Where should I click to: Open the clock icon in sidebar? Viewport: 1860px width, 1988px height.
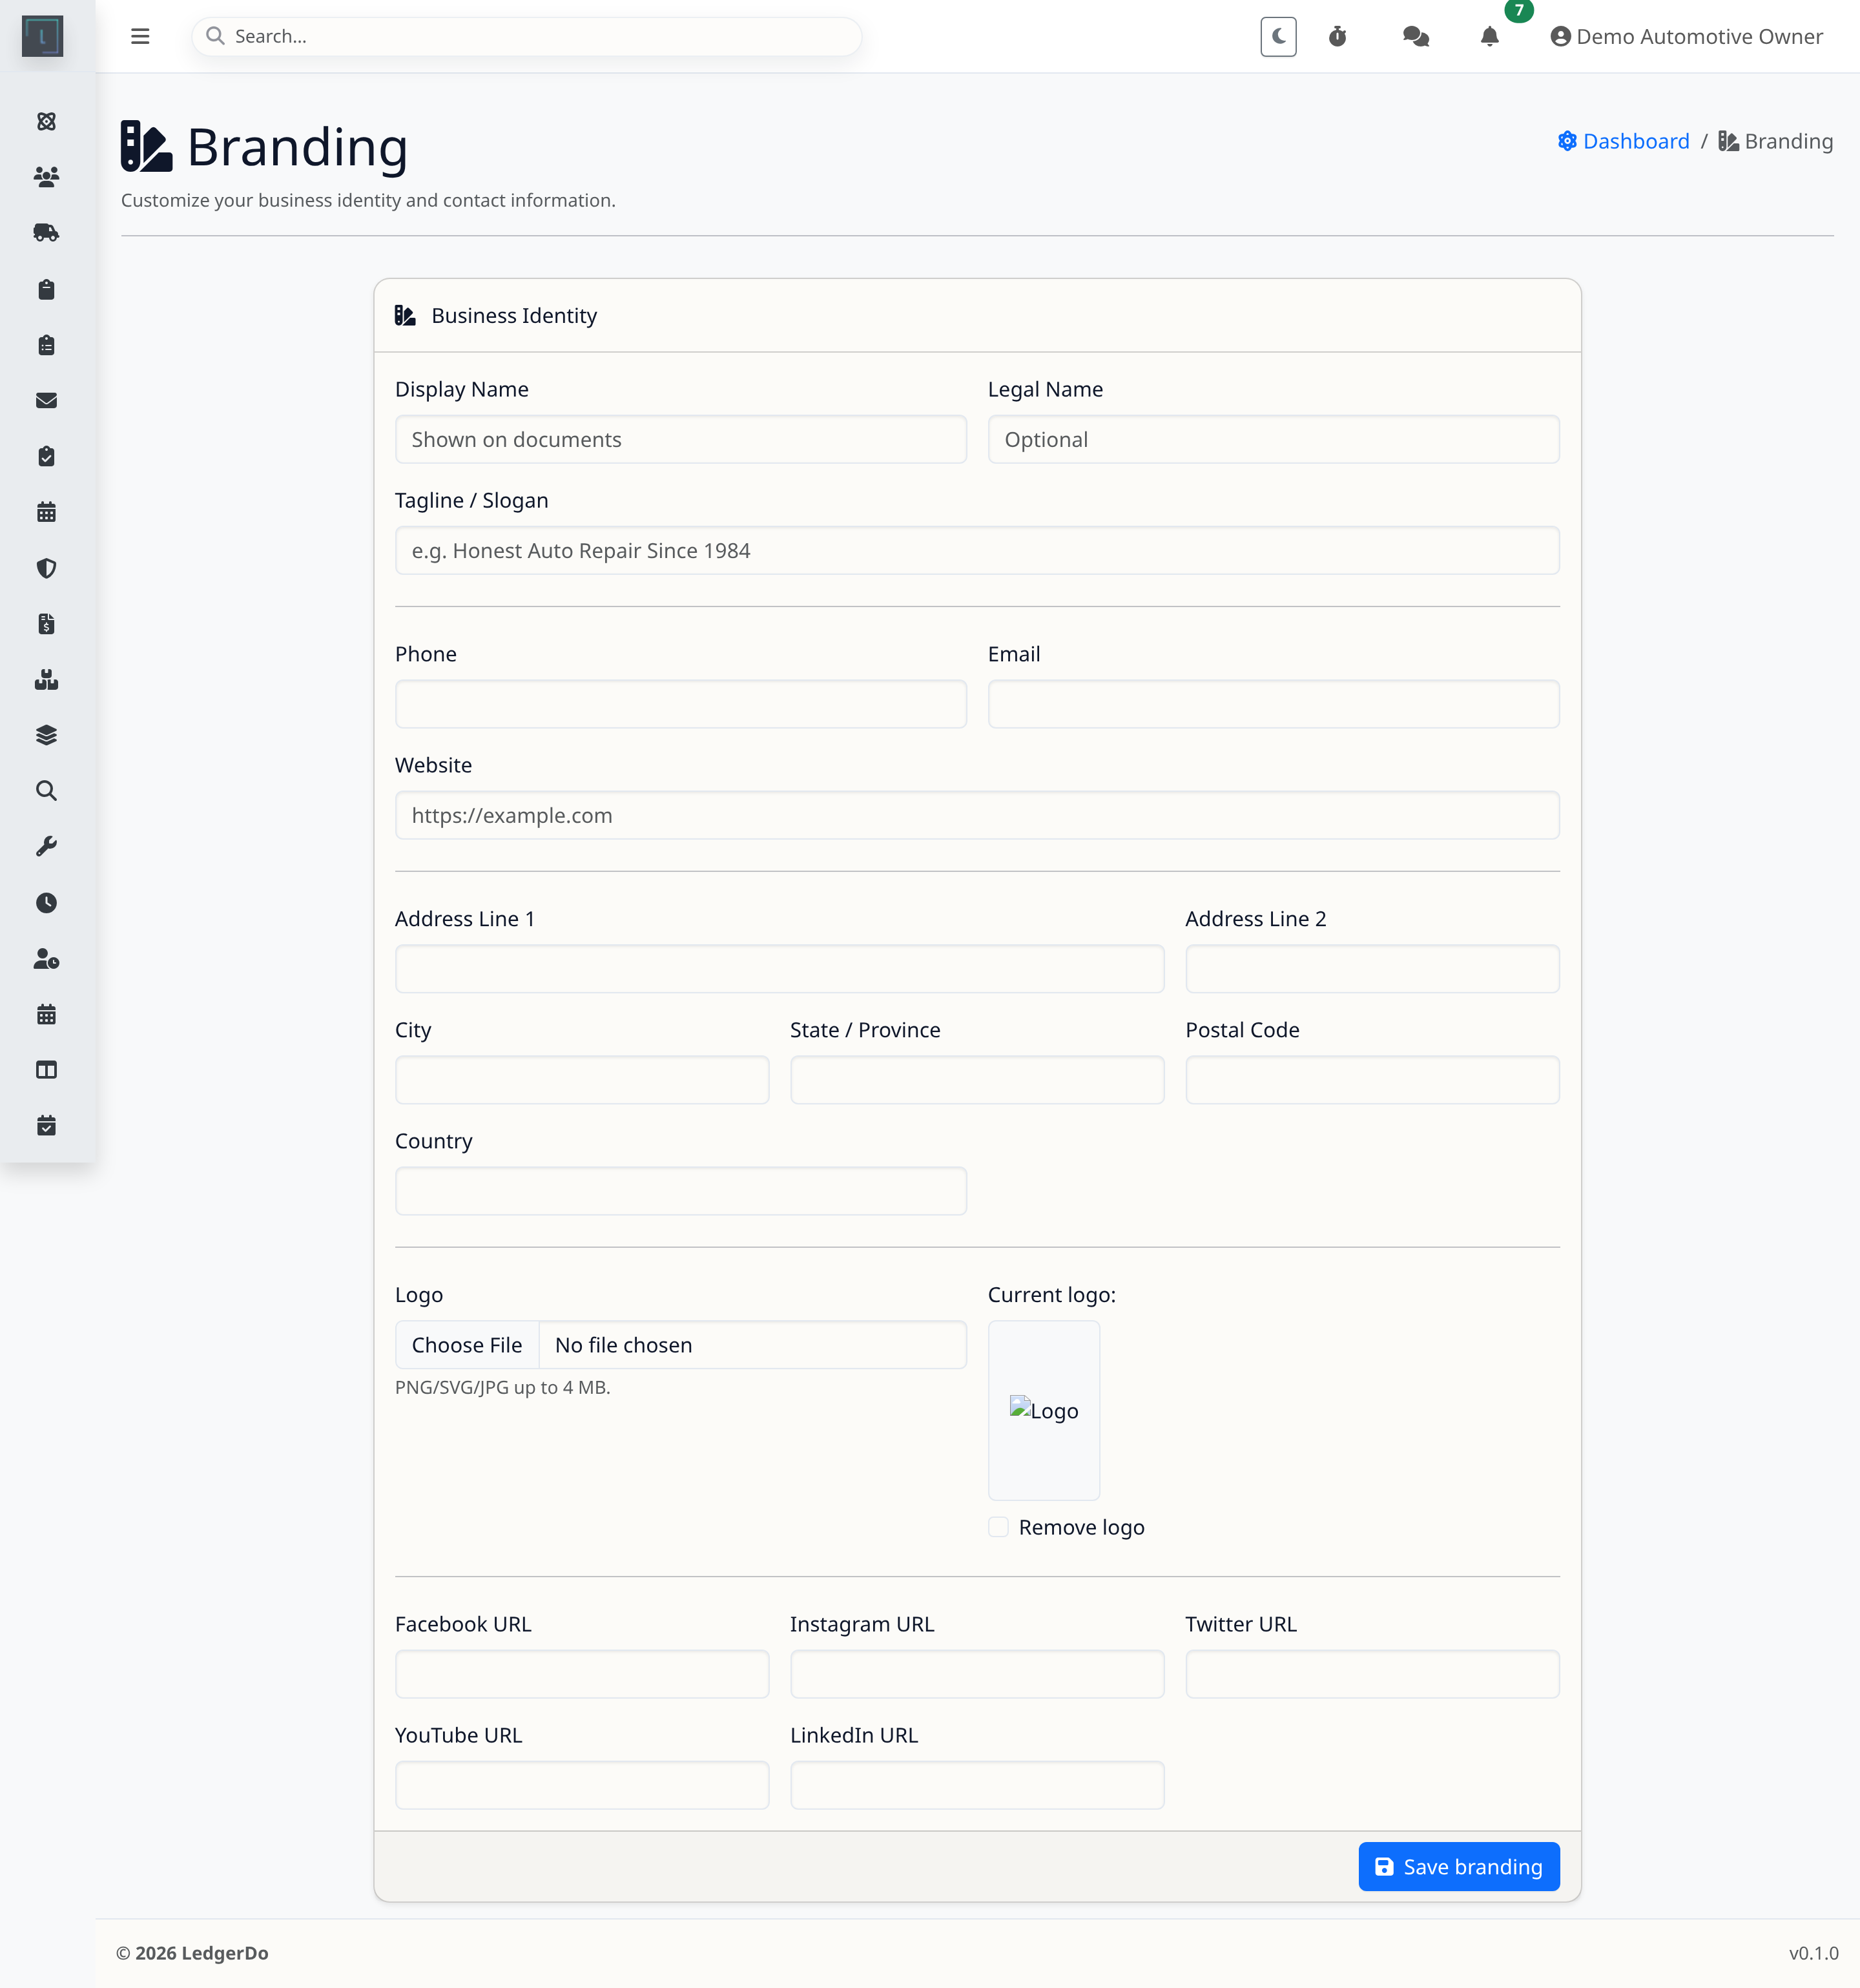46,903
